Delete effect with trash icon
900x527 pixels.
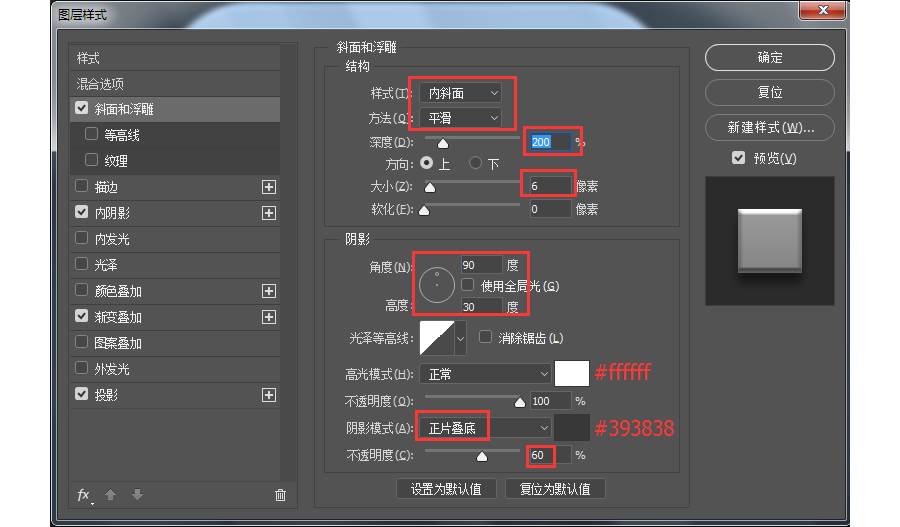280,495
